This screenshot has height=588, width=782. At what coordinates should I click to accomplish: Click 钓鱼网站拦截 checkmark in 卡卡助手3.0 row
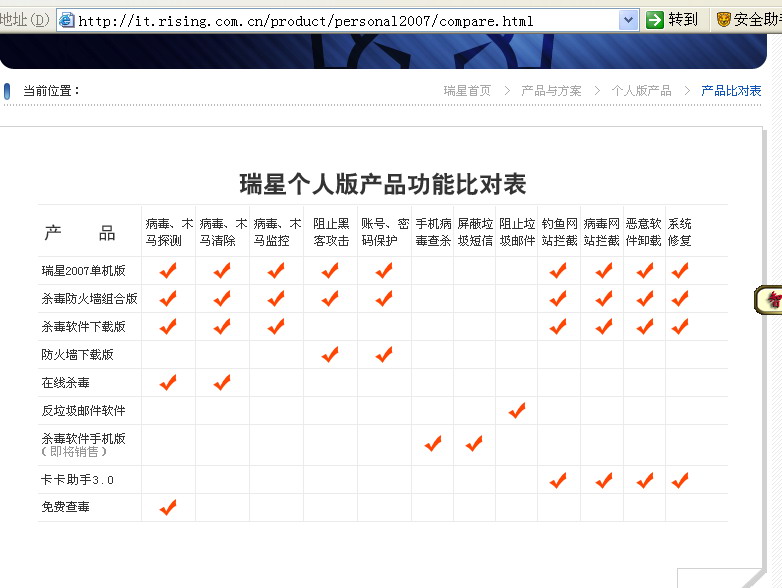pos(558,481)
